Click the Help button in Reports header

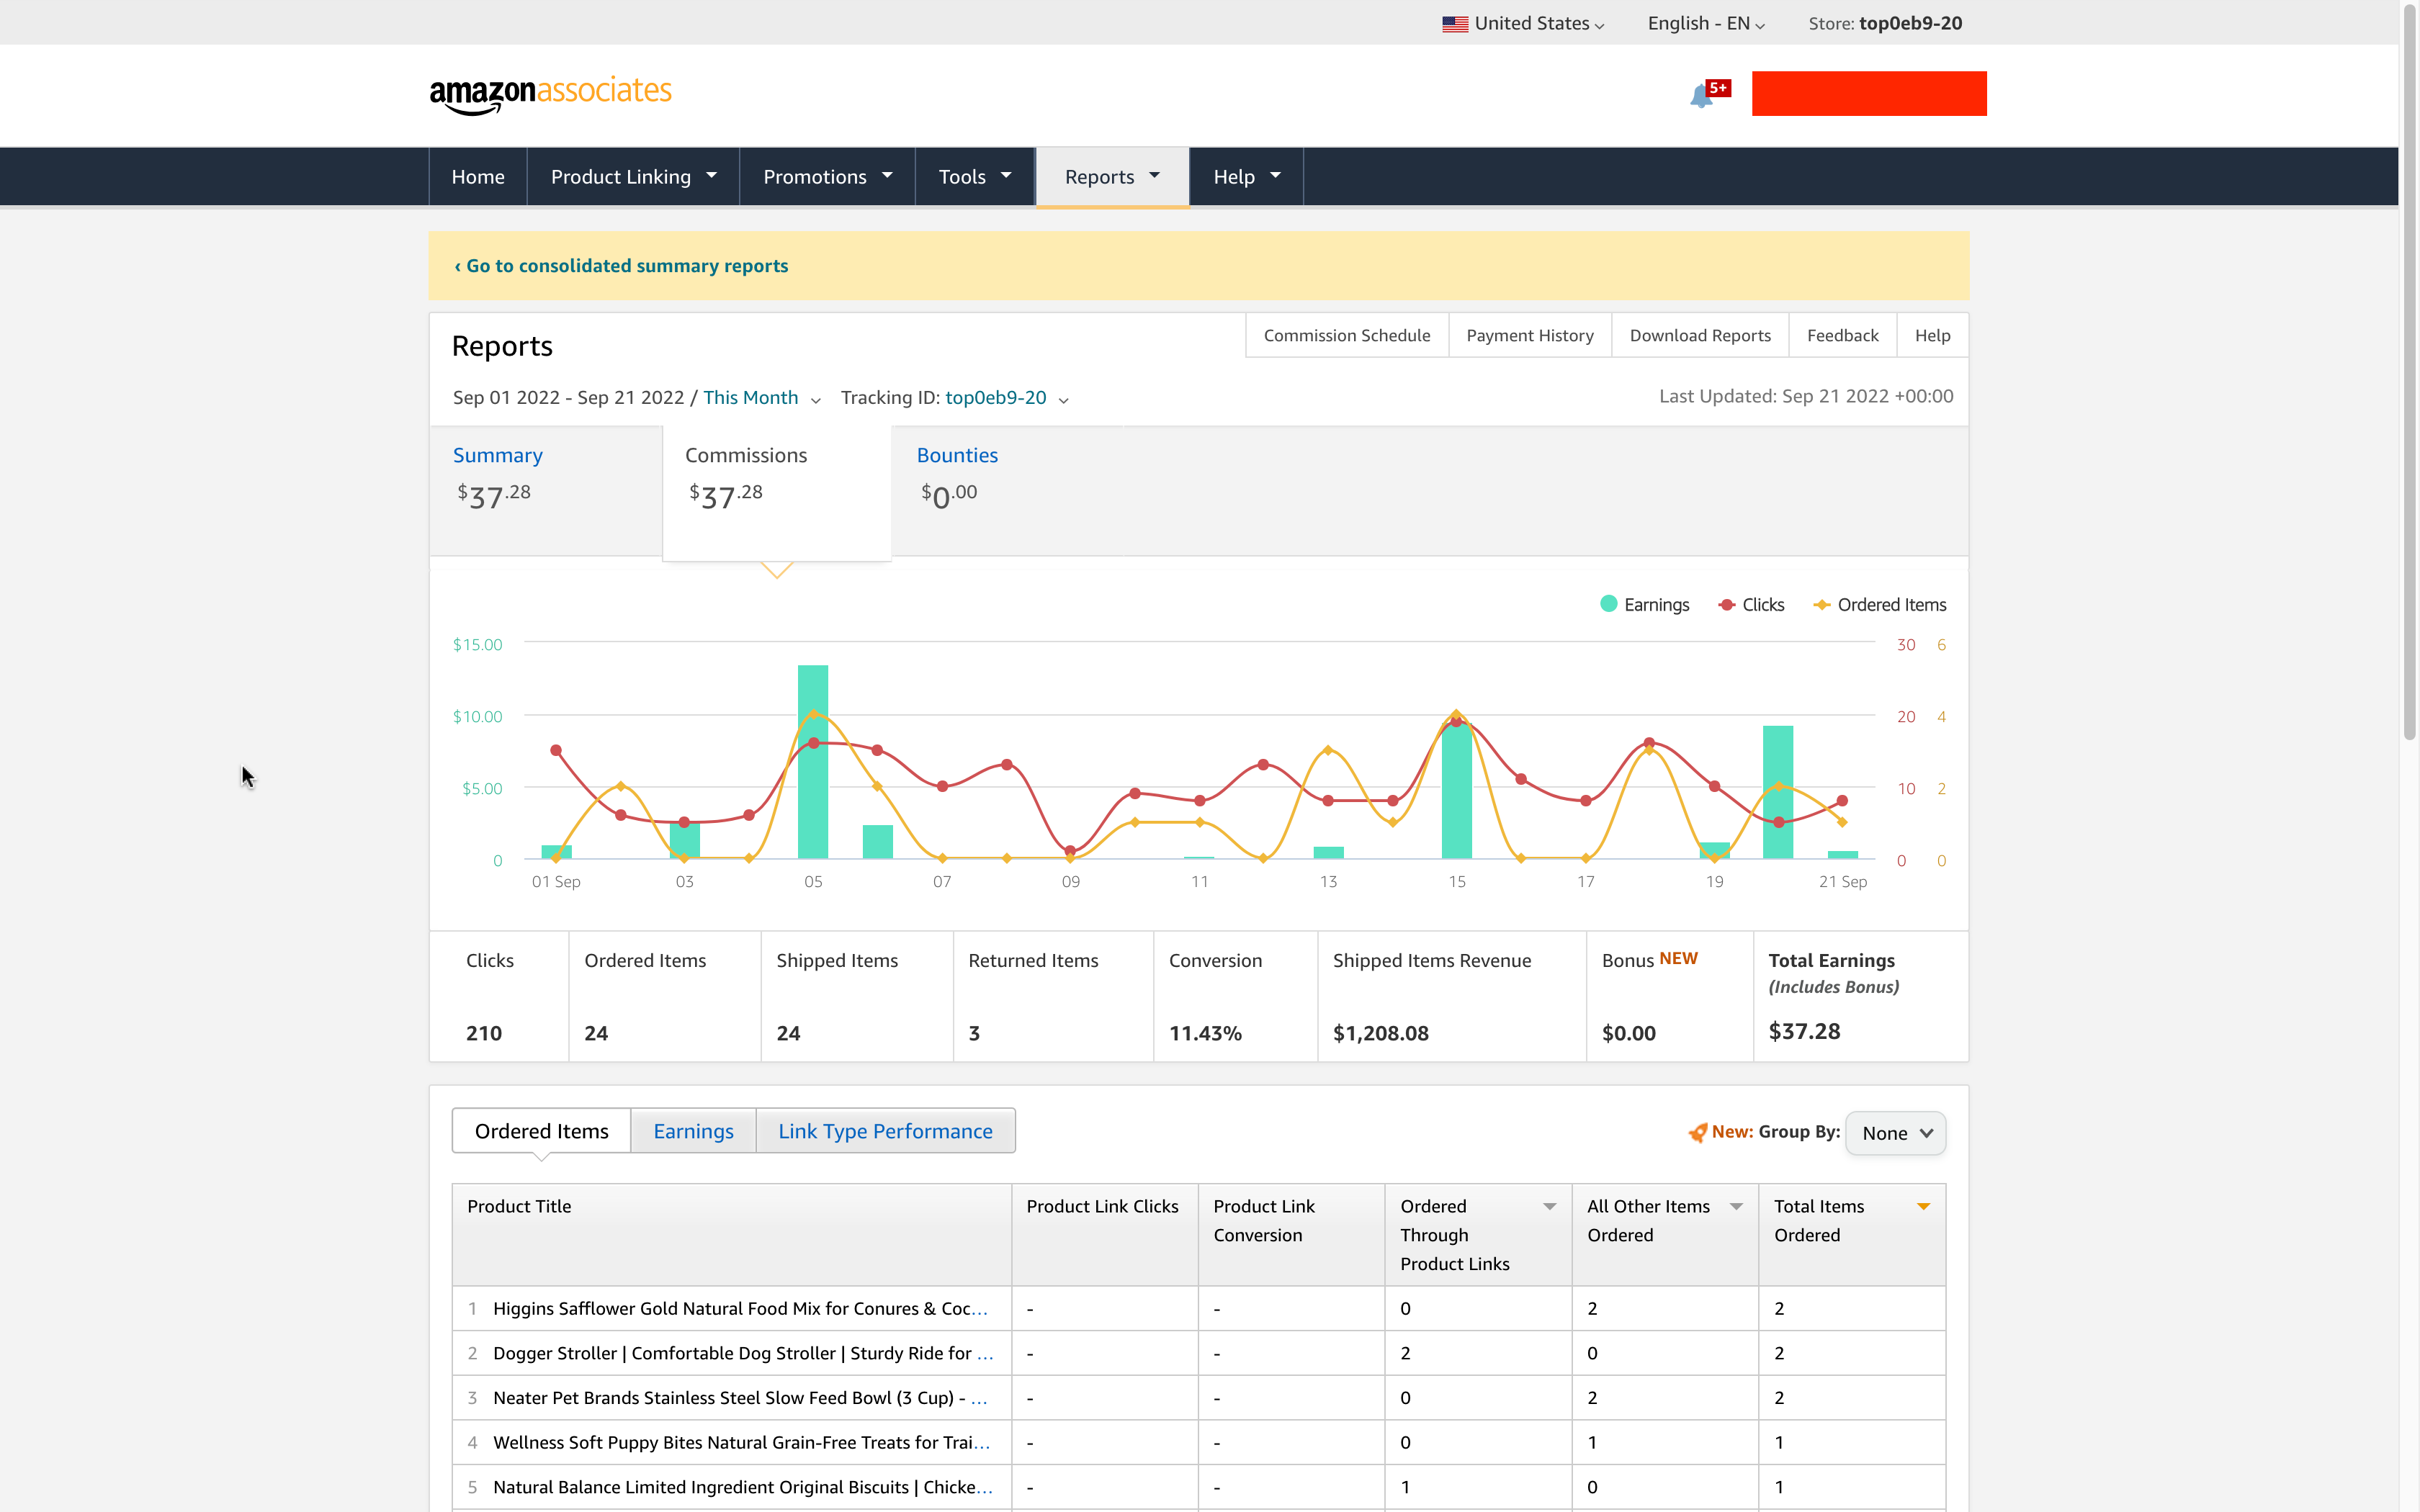click(x=1932, y=336)
